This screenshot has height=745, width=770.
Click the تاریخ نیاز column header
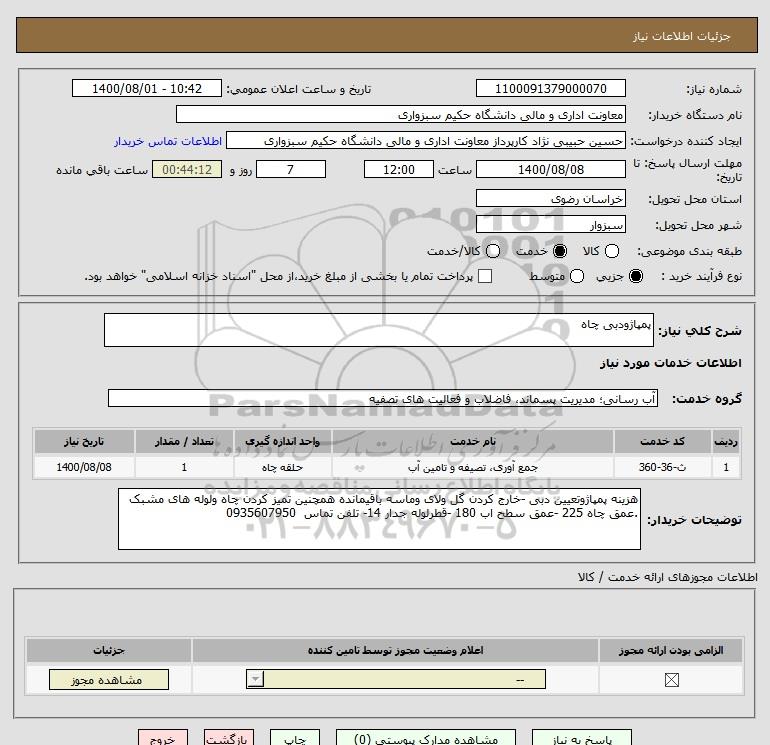click(84, 441)
